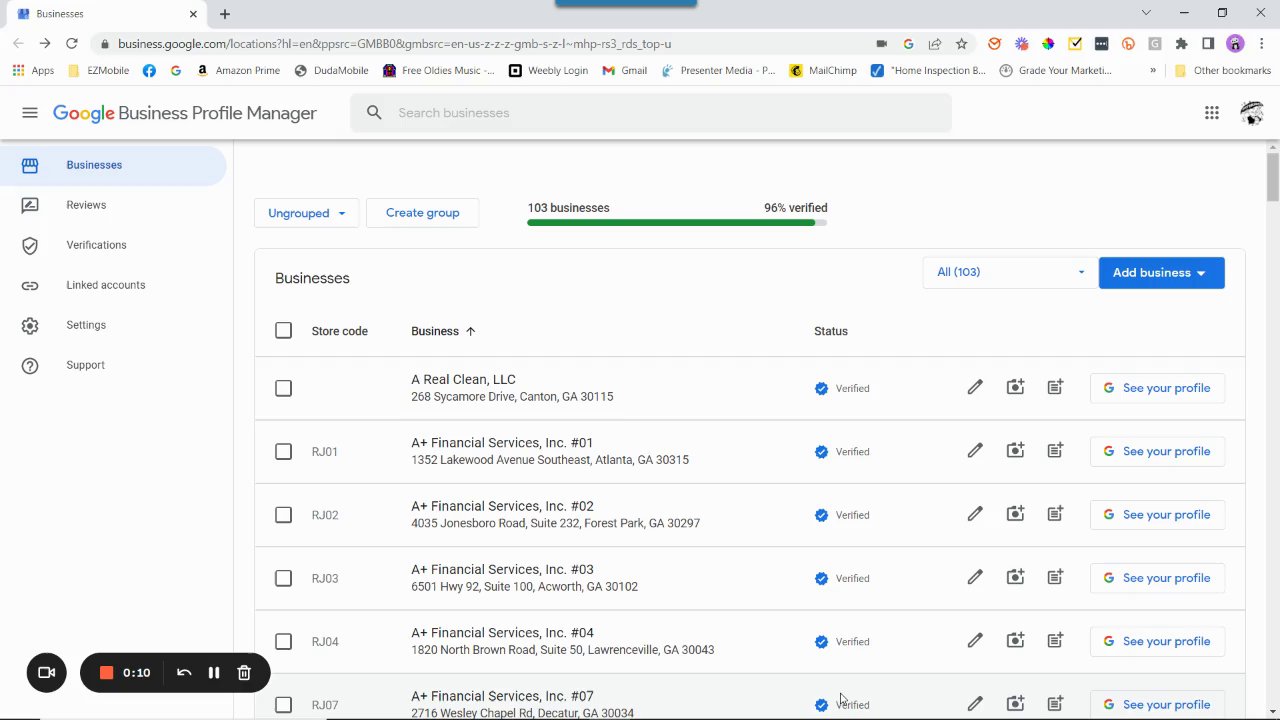Screen dimensions: 1280x720
Task: Restart the recording with the undo arrow
Action: [x=184, y=673]
